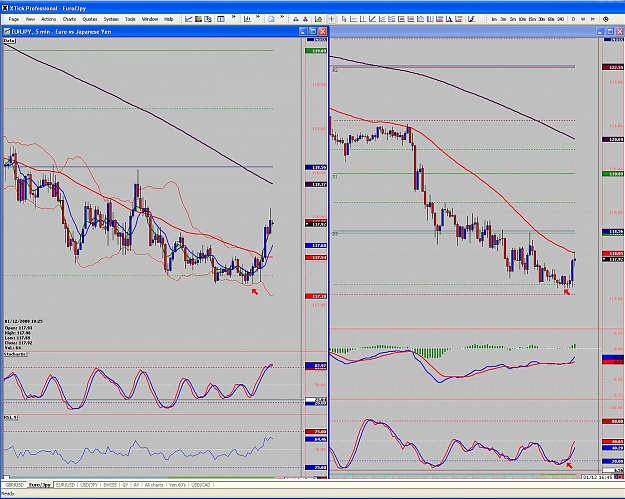The height and width of the screenshot is (499, 625).
Task: Switch chart to 60m timeframe
Action: point(551,19)
